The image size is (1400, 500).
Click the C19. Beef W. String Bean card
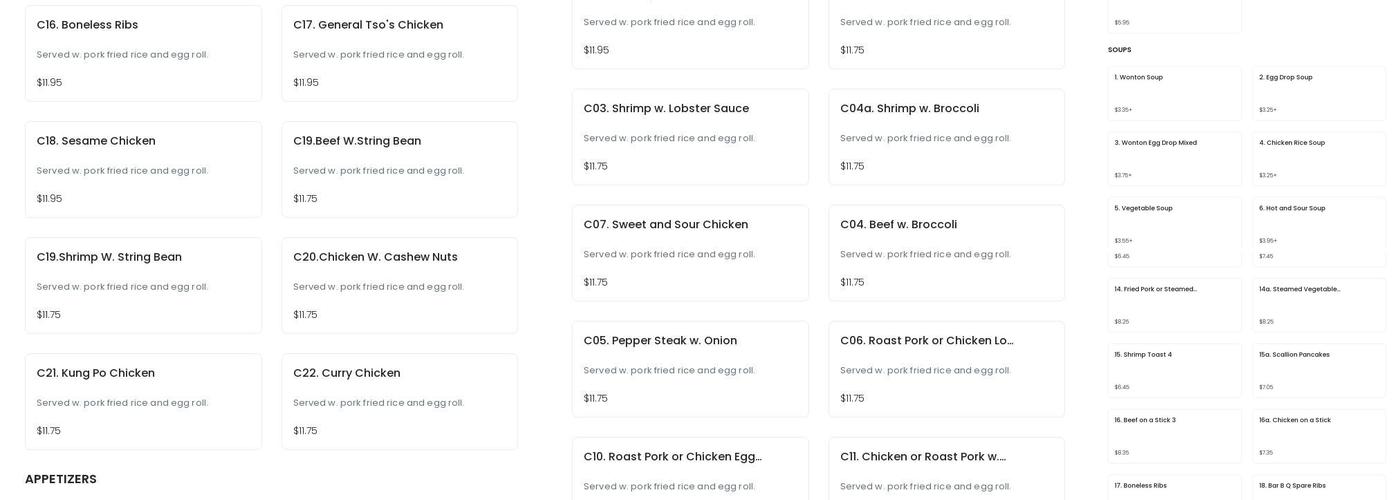(399, 169)
